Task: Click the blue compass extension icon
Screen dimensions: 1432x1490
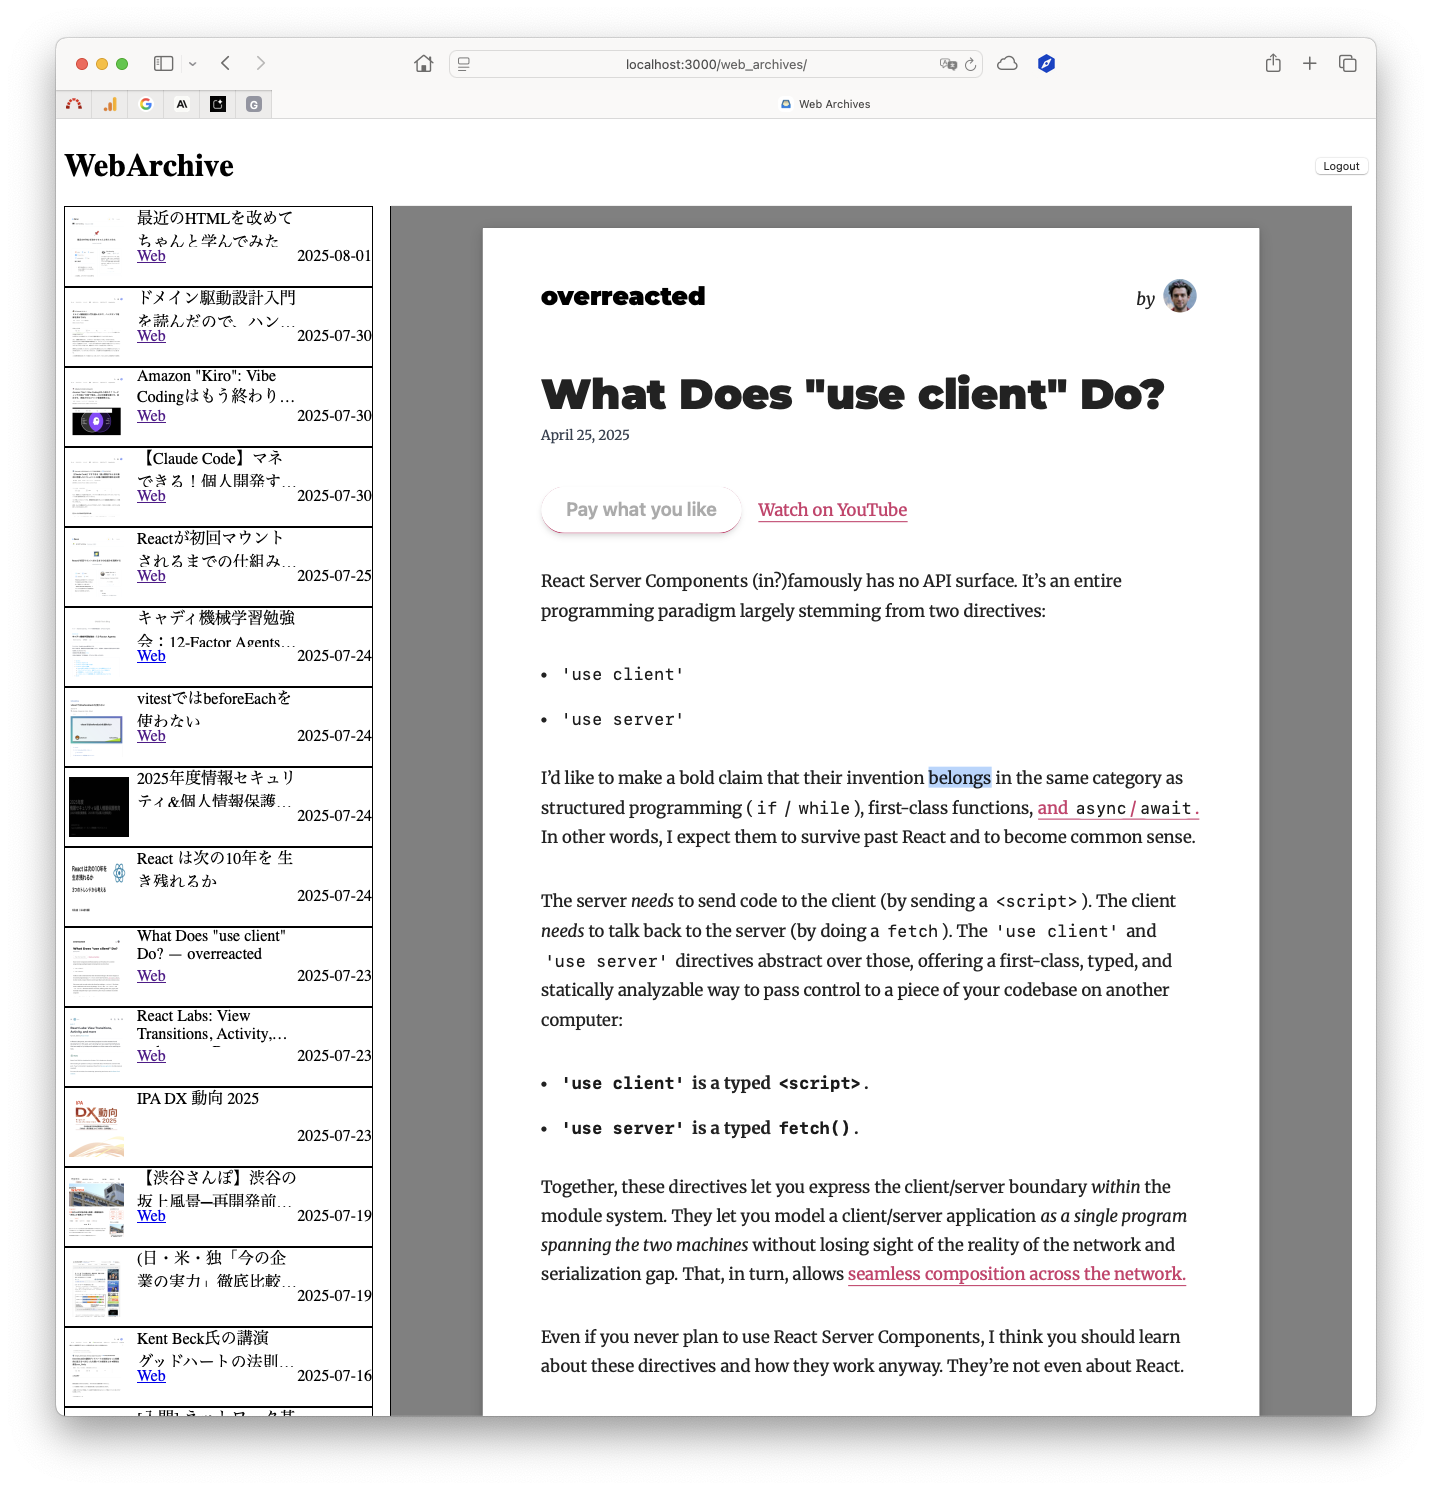Action: pos(1046,63)
